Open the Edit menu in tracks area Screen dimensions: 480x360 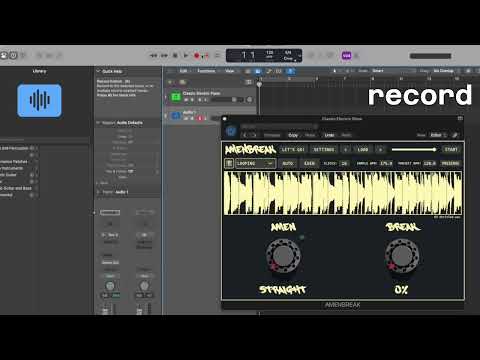click(x=183, y=71)
